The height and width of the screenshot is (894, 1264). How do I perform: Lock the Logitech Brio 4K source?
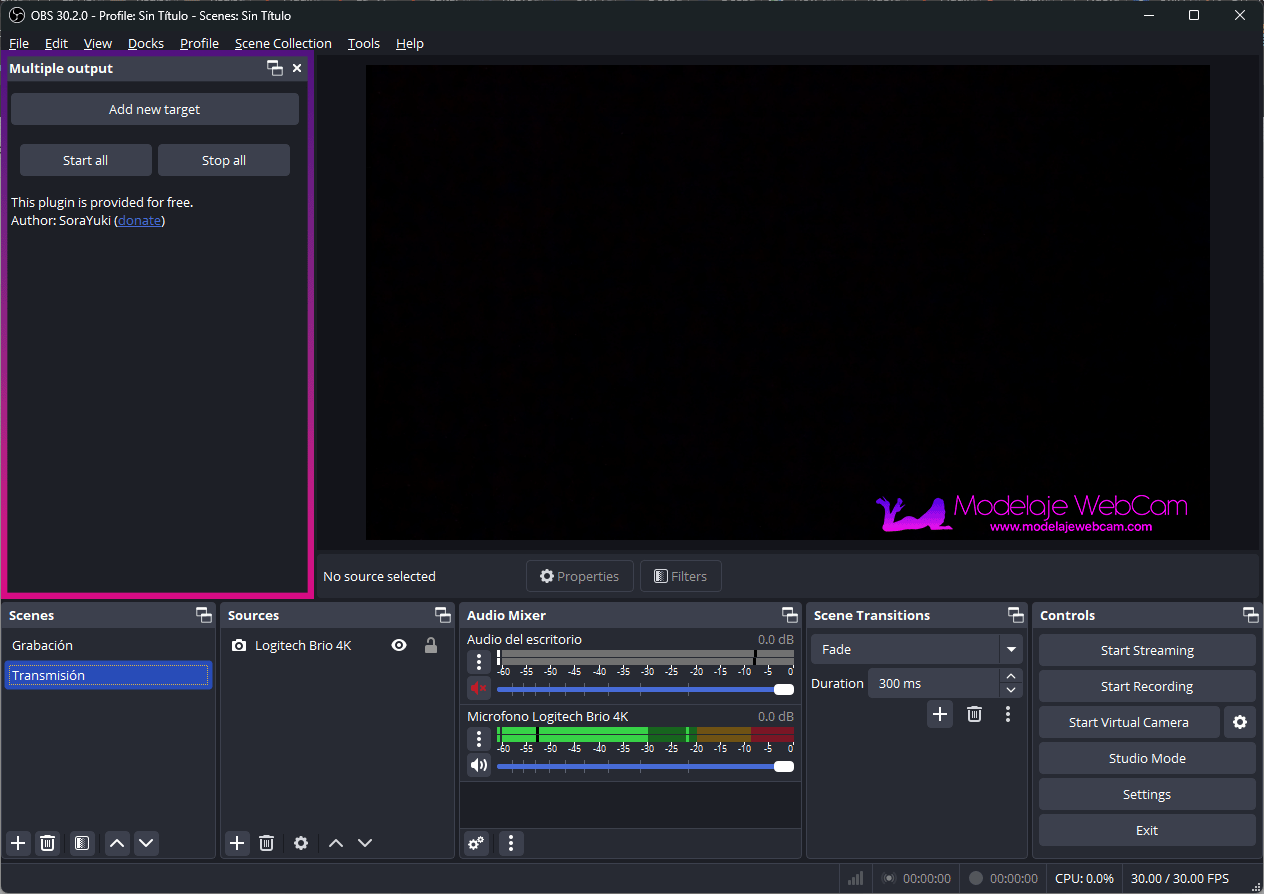(431, 646)
